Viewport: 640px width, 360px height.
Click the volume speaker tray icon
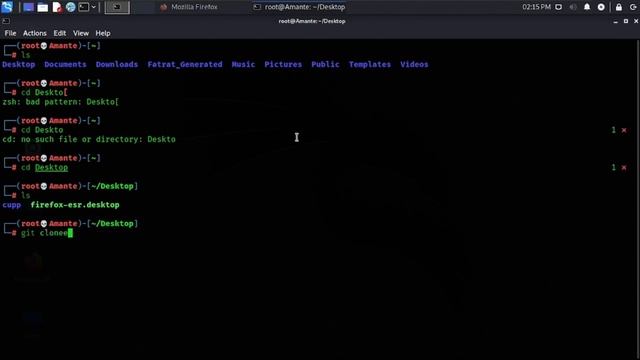click(573, 7)
